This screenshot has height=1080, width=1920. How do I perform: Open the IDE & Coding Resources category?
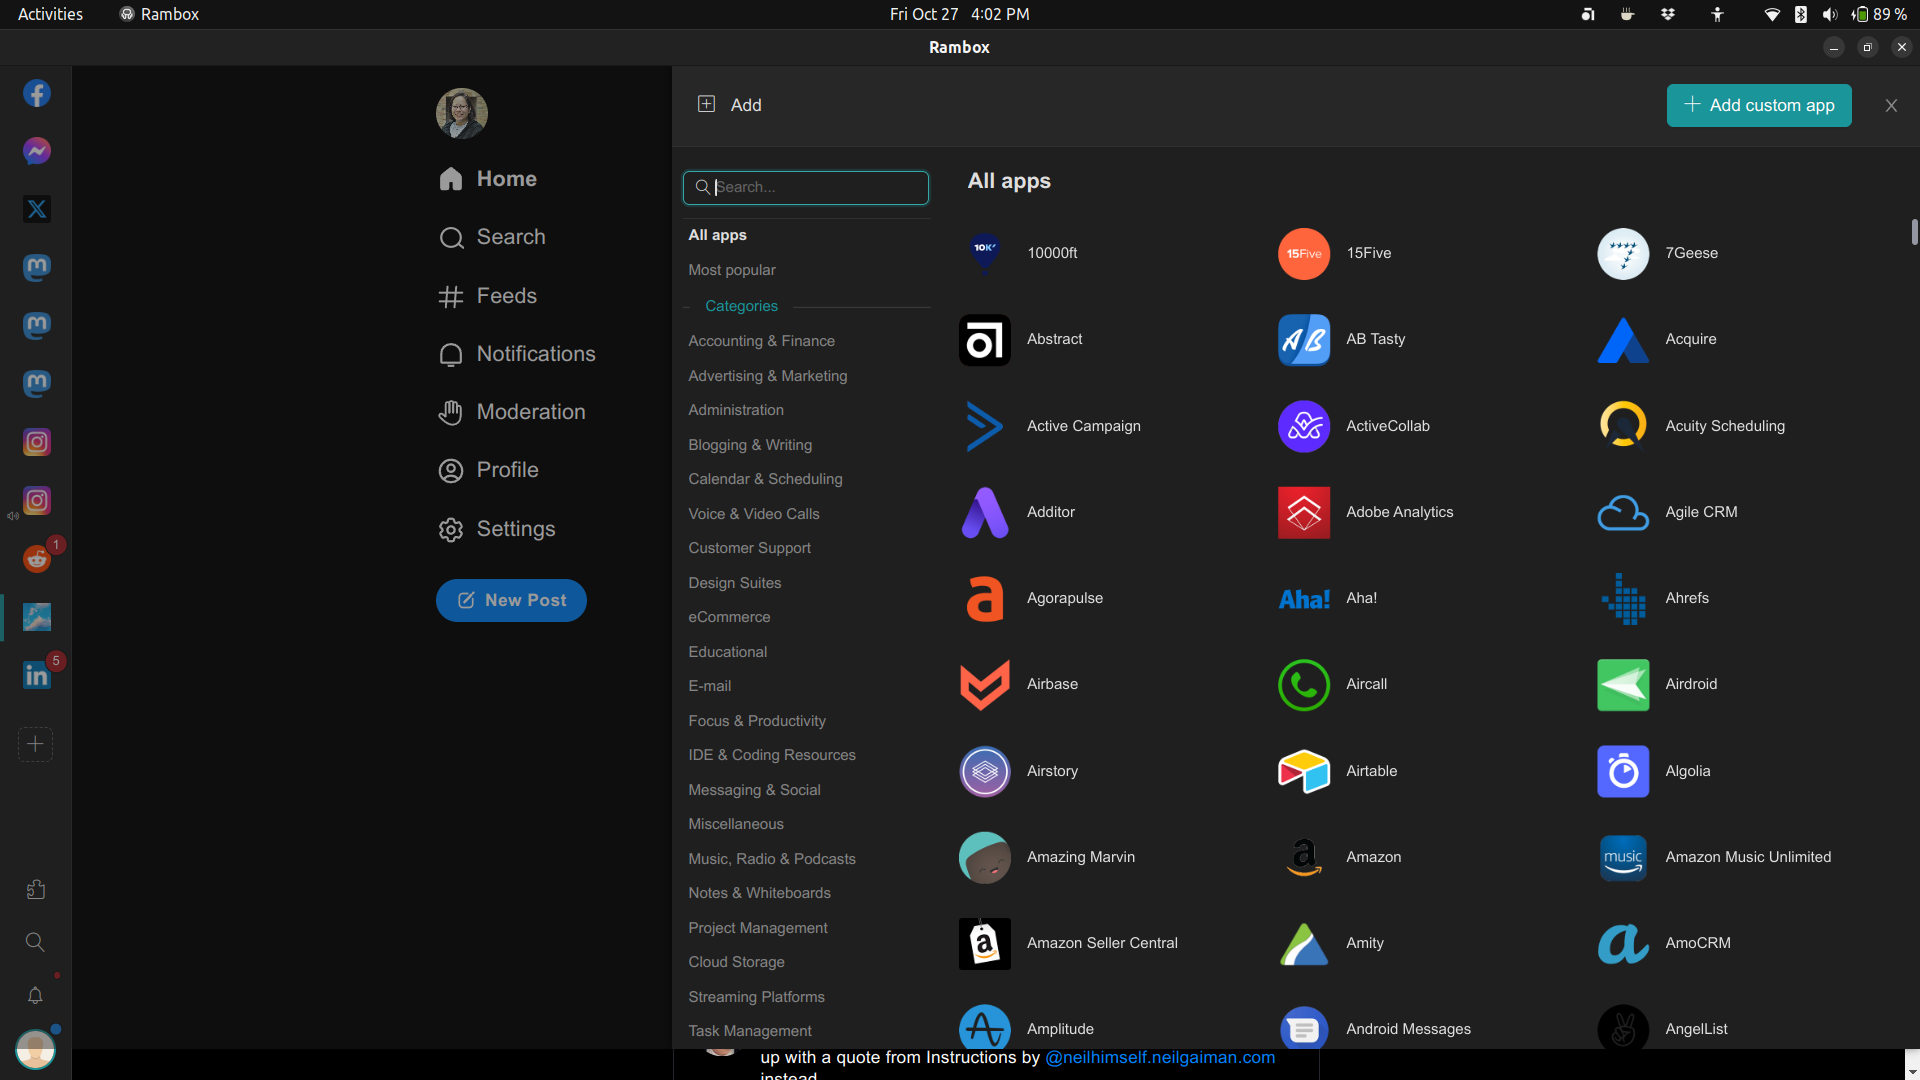click(x=772, y=755)
